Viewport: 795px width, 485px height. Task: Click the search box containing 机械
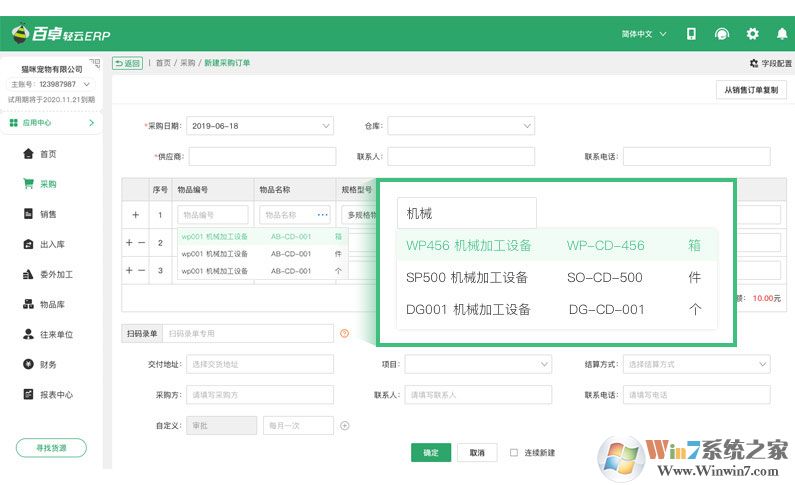(466, 213)
